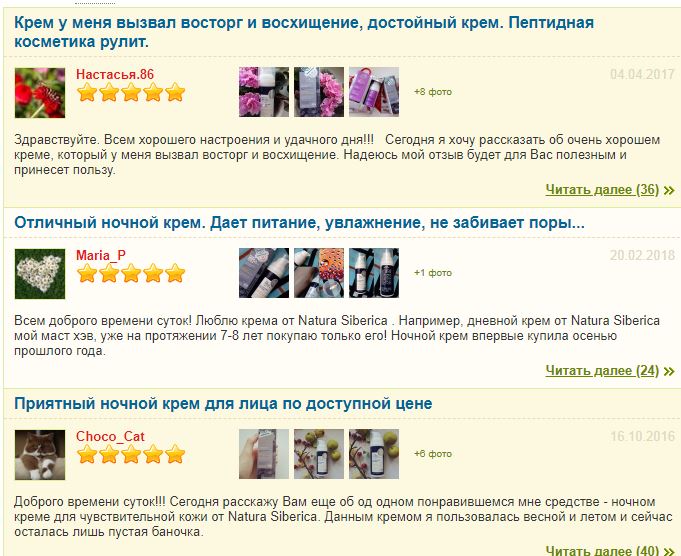The image size is (681, 556).
Task: Click Настасья.86 five-star rating
Action: click(131, 93)
